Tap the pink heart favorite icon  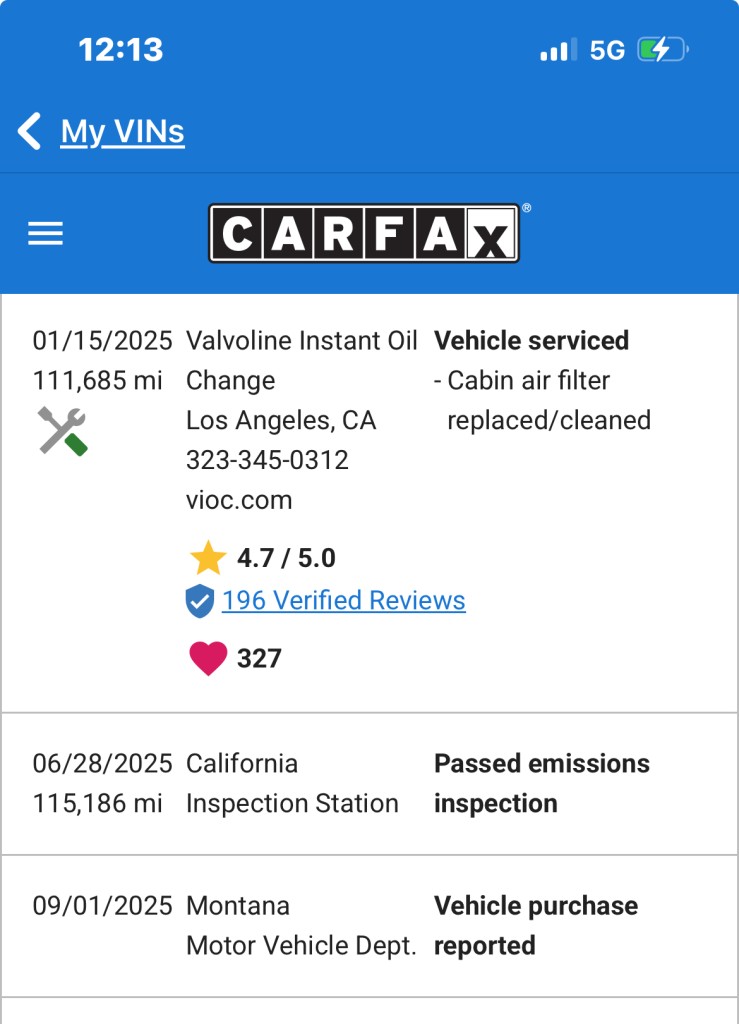click(208, 658)
